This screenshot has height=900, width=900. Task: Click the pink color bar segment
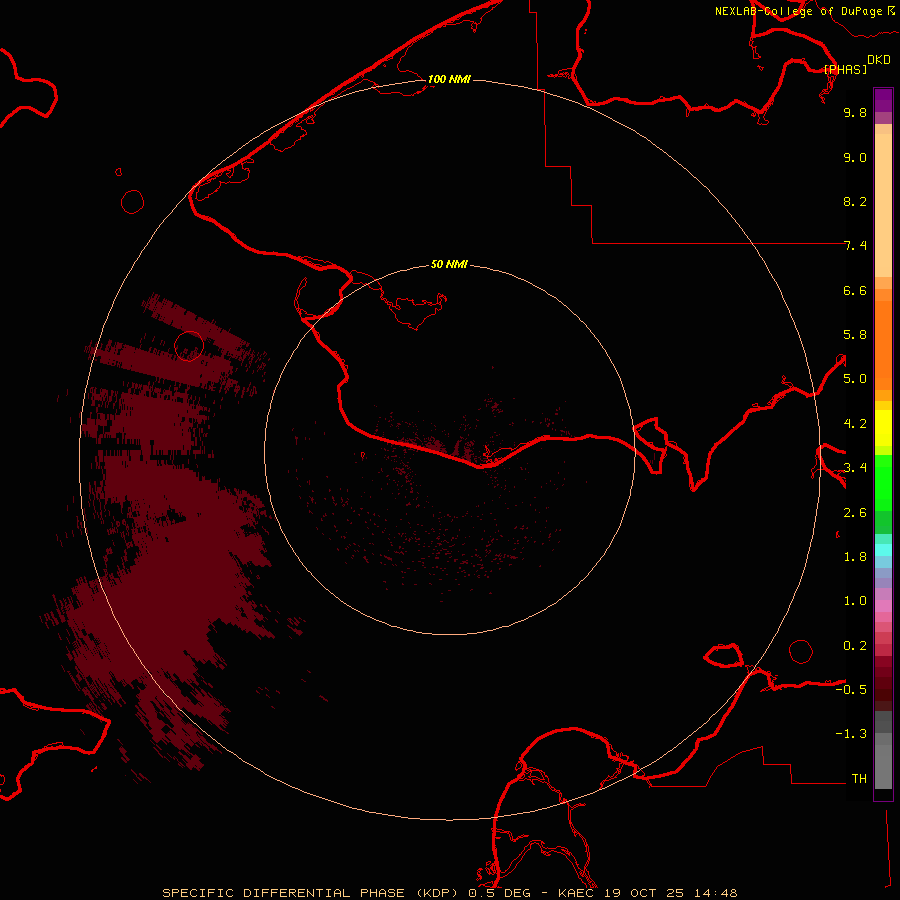(883, 606)
